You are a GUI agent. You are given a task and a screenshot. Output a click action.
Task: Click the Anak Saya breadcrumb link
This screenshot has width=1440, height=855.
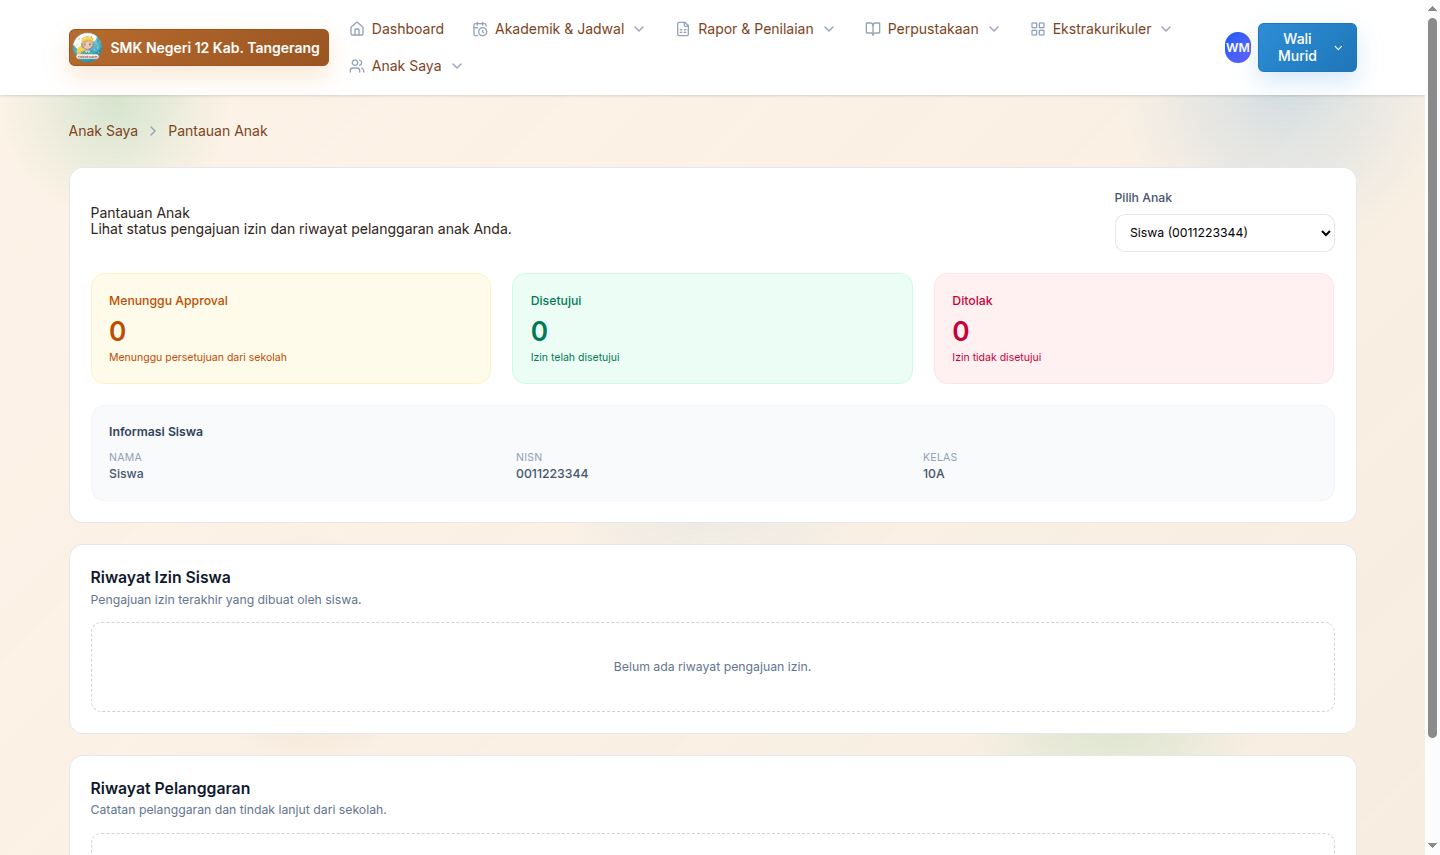pyautogui.click(x=103, y=131)
